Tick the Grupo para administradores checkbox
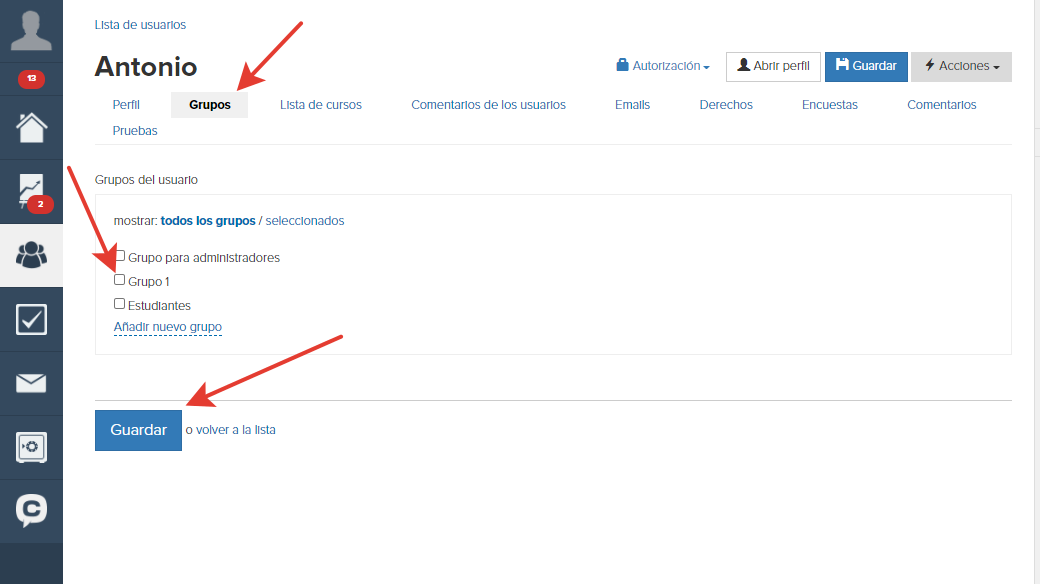The height and width of the screenshot is (584, 1040). click(x=120, y=256)
